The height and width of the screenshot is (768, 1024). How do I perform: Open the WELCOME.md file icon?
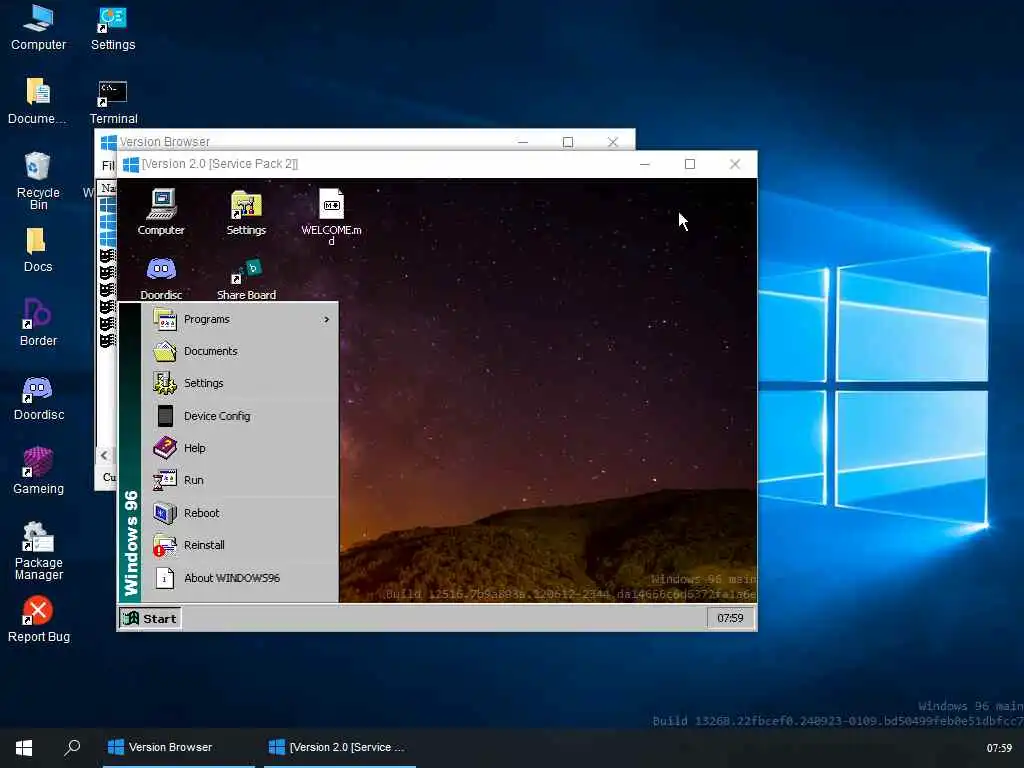pos(331,216)
